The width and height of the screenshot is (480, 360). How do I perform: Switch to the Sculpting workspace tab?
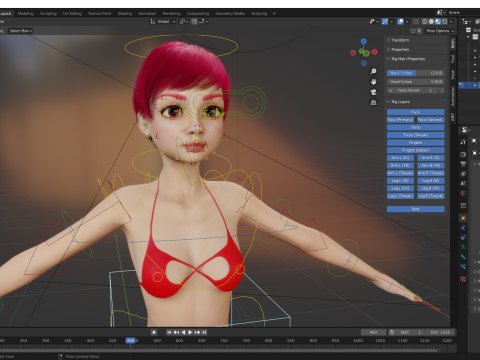48,14
